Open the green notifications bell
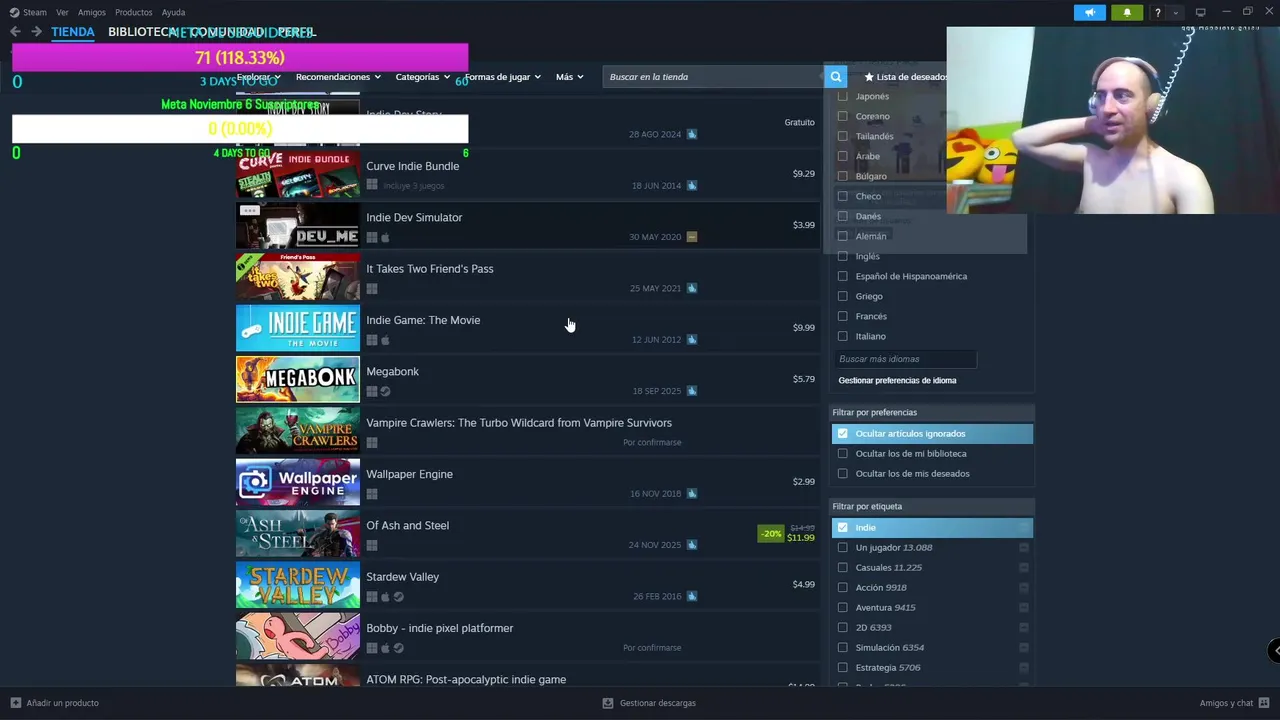This screenshot has width=1280, height=720. (x=1127, y=12)
